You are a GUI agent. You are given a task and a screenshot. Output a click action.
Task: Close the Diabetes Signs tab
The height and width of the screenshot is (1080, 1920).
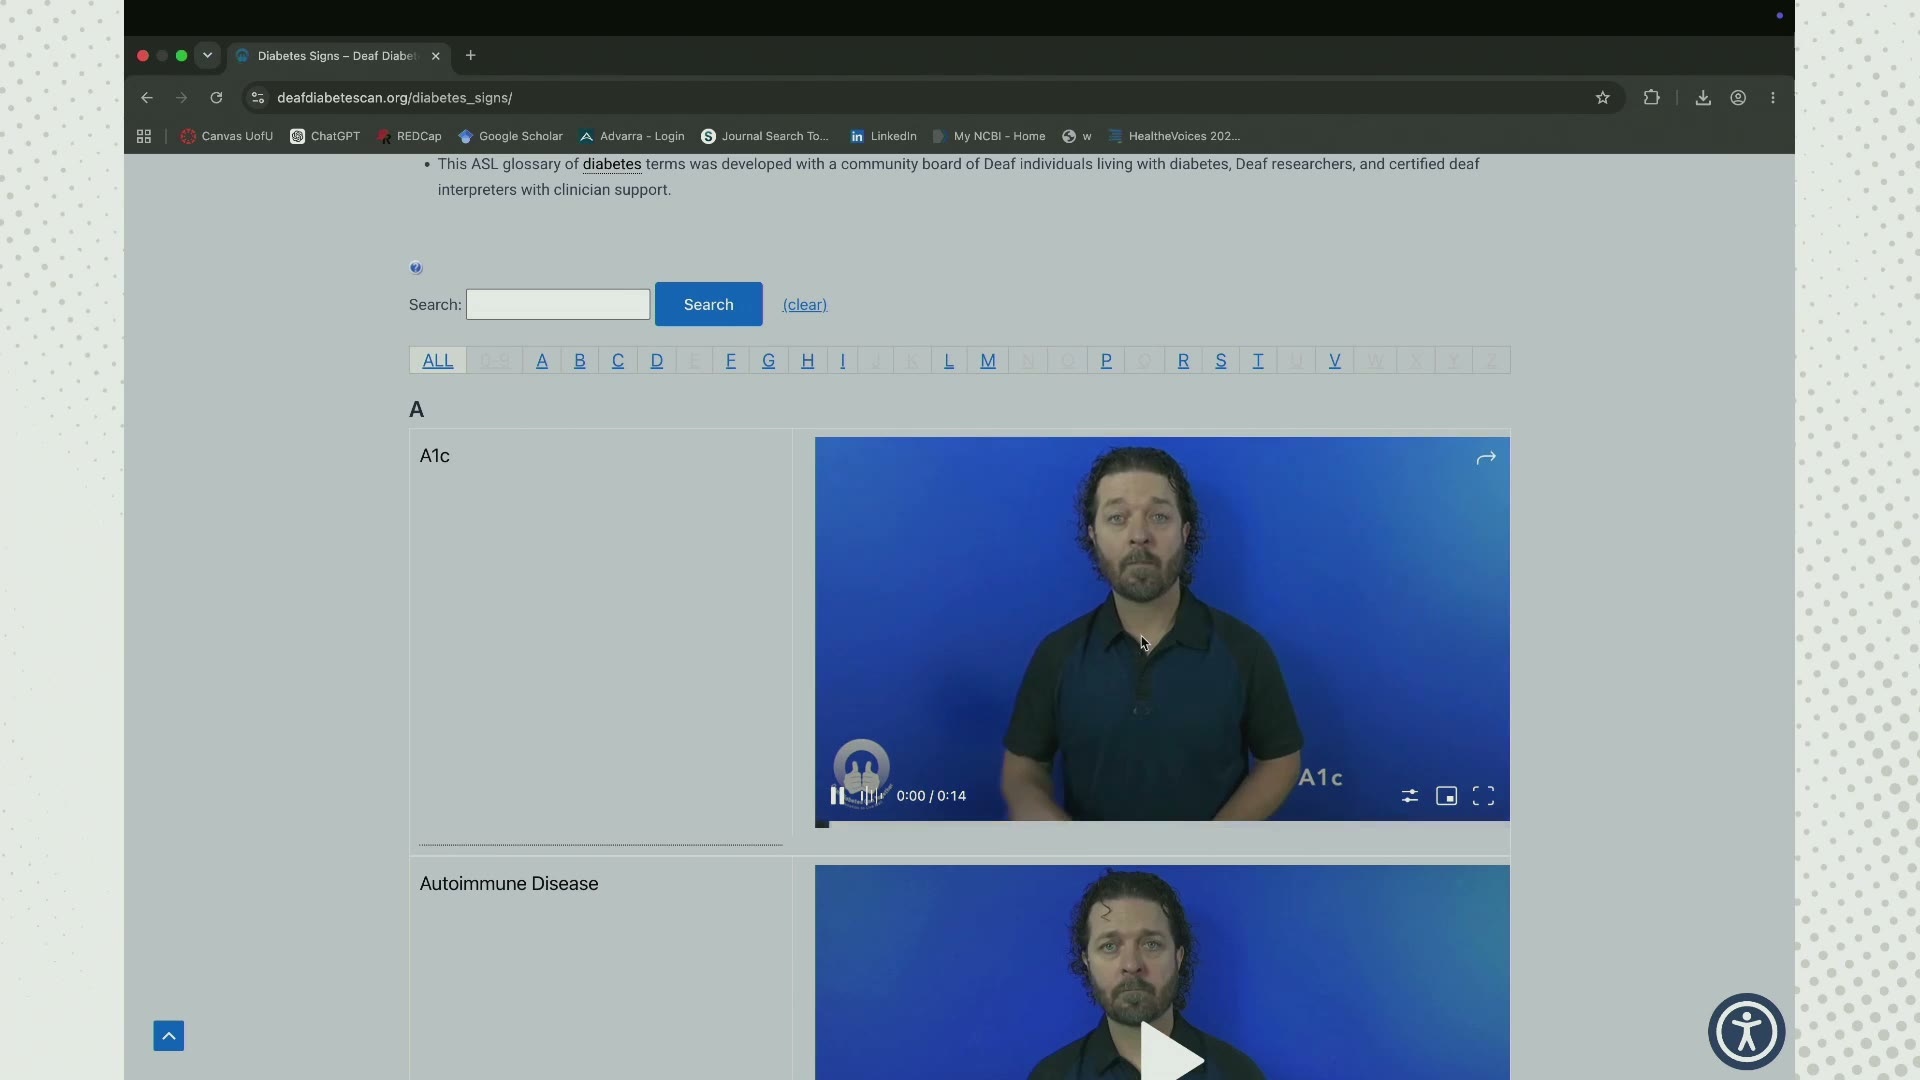point(436,56)
